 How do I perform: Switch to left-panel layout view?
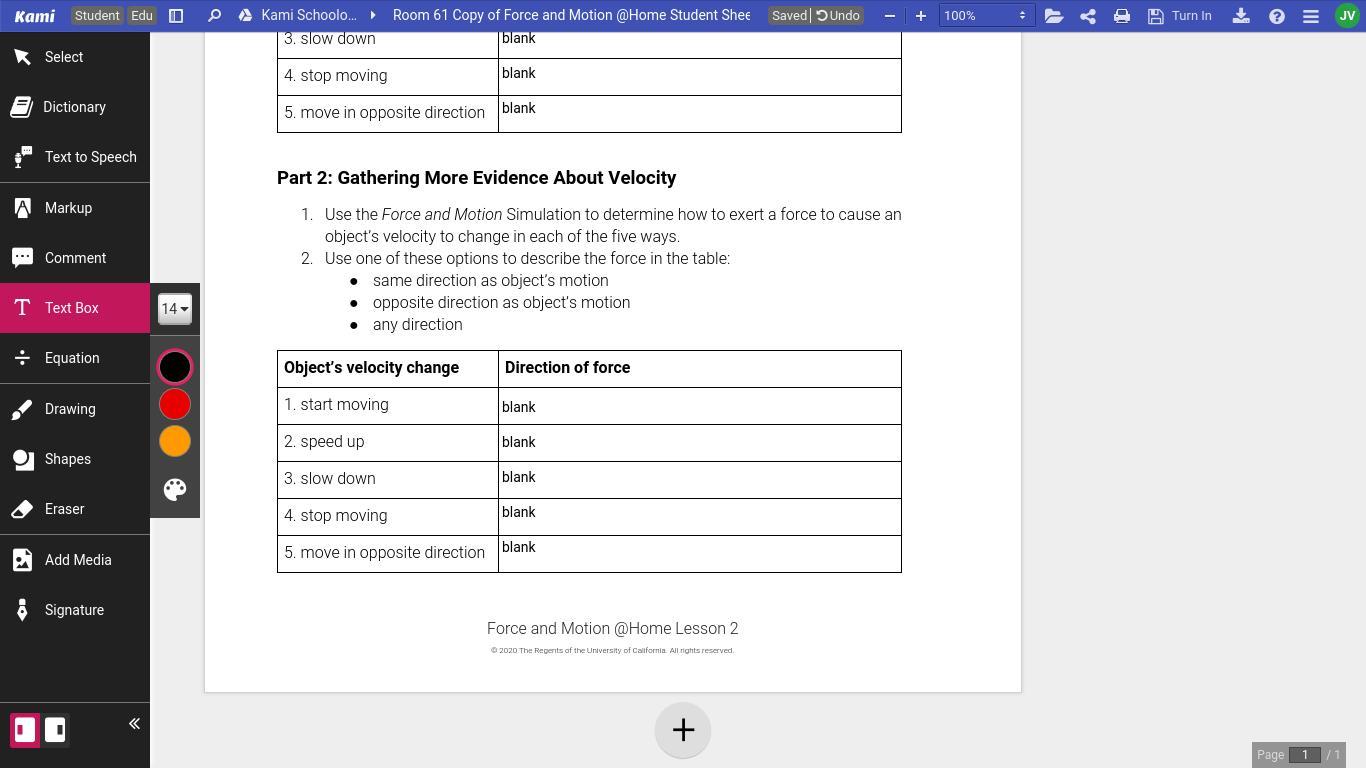click(25, 730)
